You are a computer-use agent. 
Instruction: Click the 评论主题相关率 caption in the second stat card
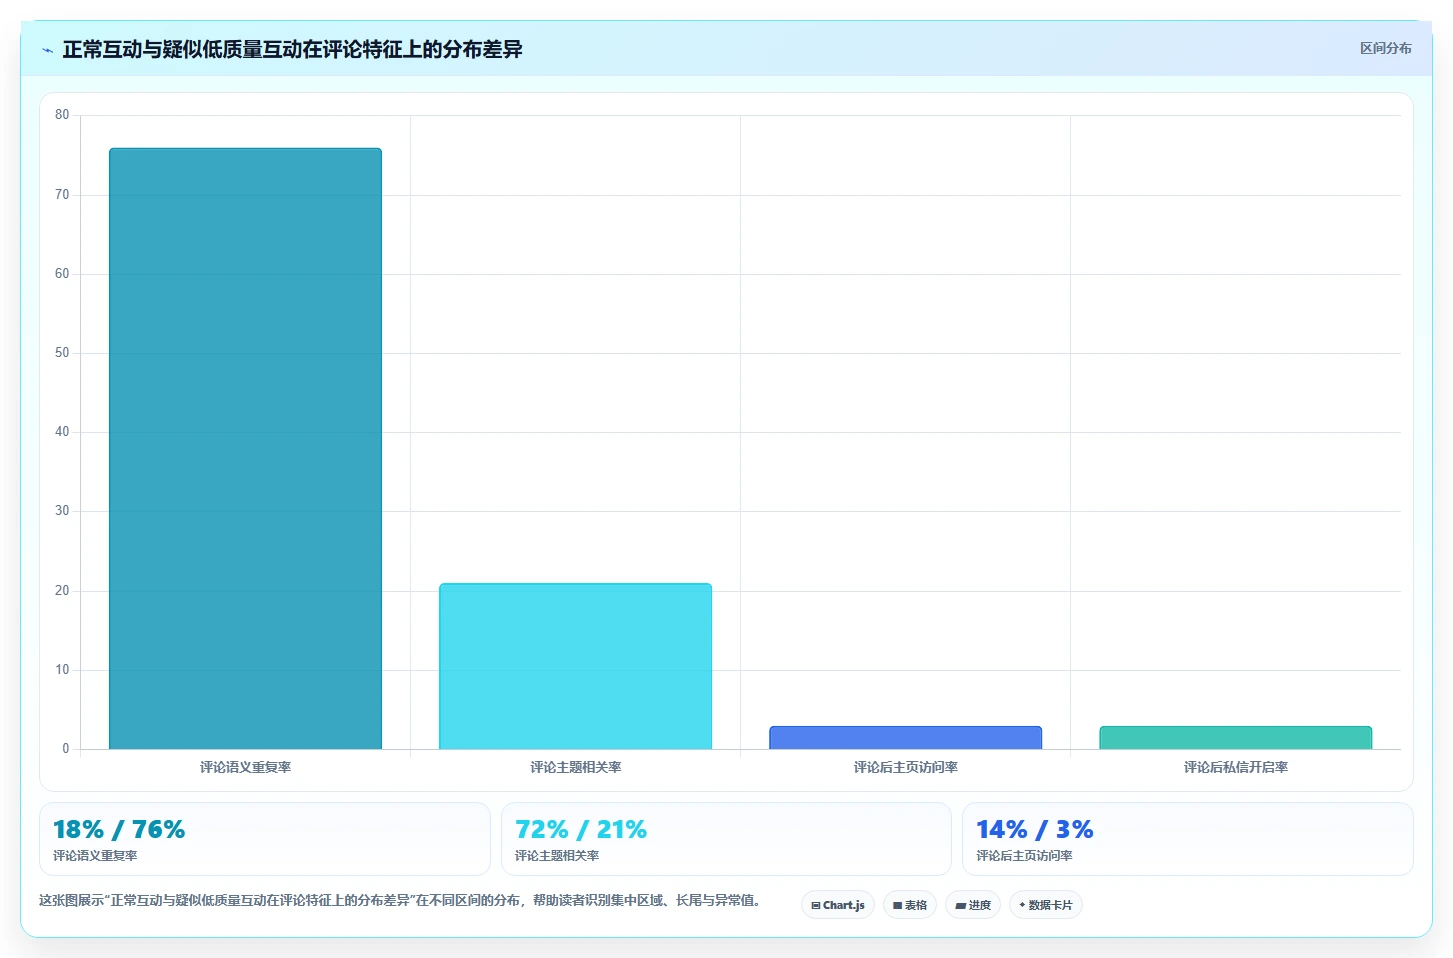point(557,856)
